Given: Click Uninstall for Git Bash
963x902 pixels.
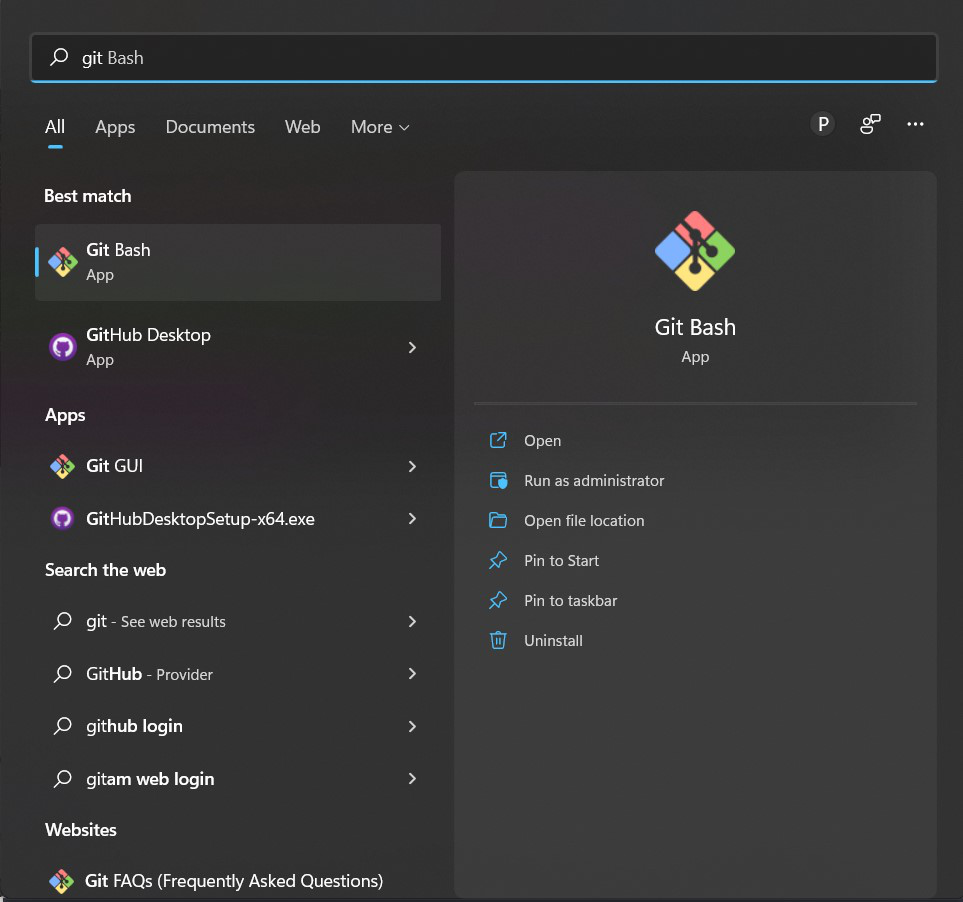Looking at the screenshot, I should click(553, 640).
